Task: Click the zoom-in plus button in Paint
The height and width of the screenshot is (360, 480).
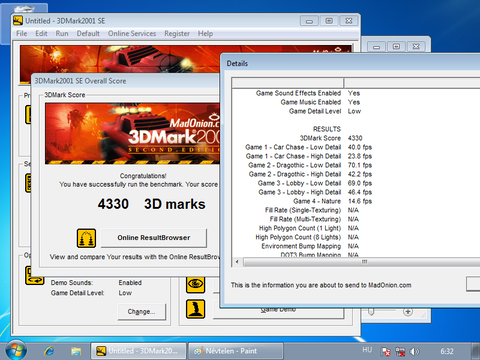Action: point(408,312)
